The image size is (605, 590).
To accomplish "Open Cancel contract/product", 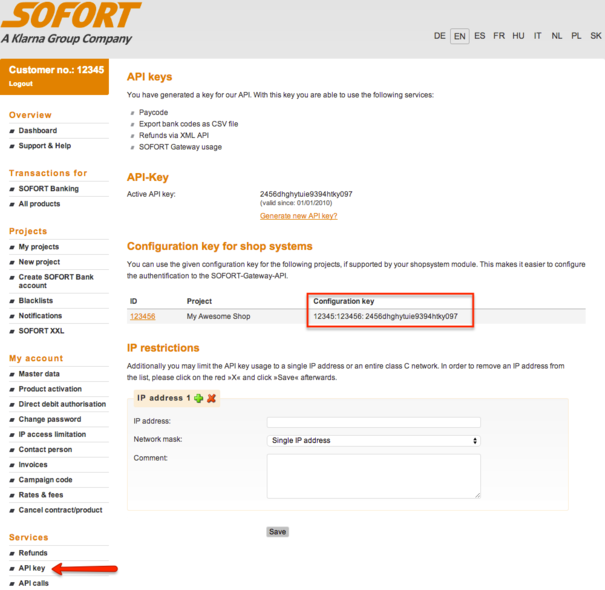I will [61, 510].
